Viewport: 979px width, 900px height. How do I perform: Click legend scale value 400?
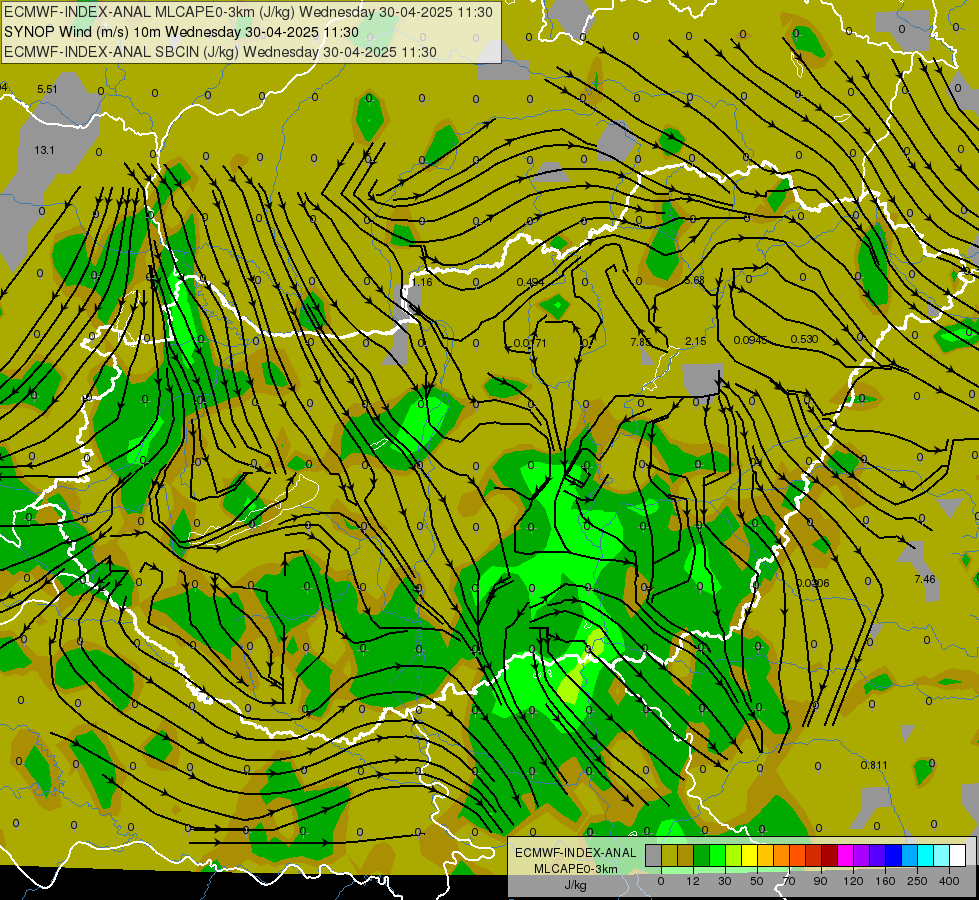pos(949,881)
